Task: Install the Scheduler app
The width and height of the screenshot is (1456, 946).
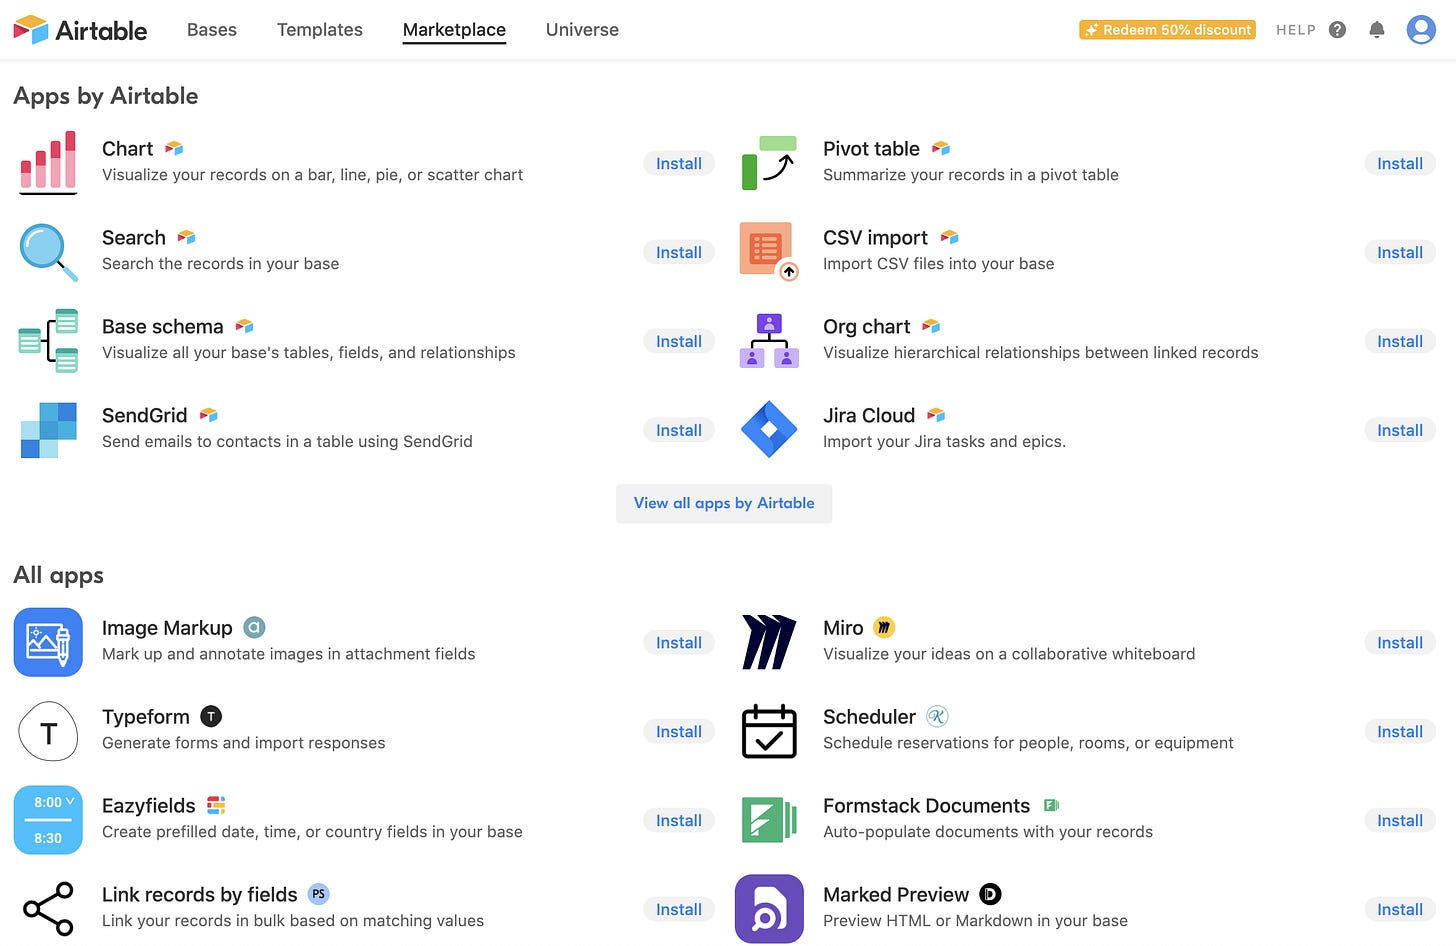Action: tap(1400, 732)
